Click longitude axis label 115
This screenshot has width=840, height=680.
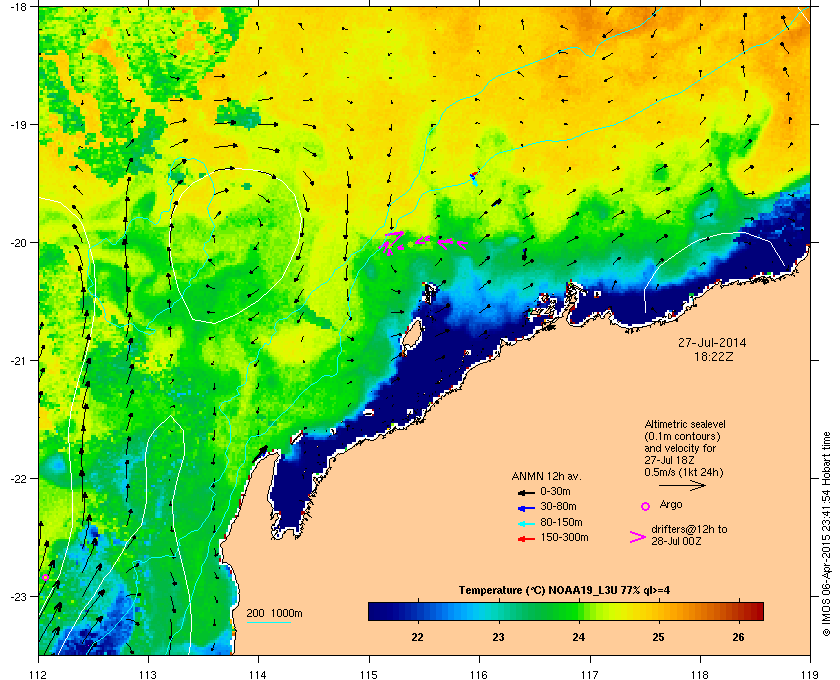tap(369, 674)
